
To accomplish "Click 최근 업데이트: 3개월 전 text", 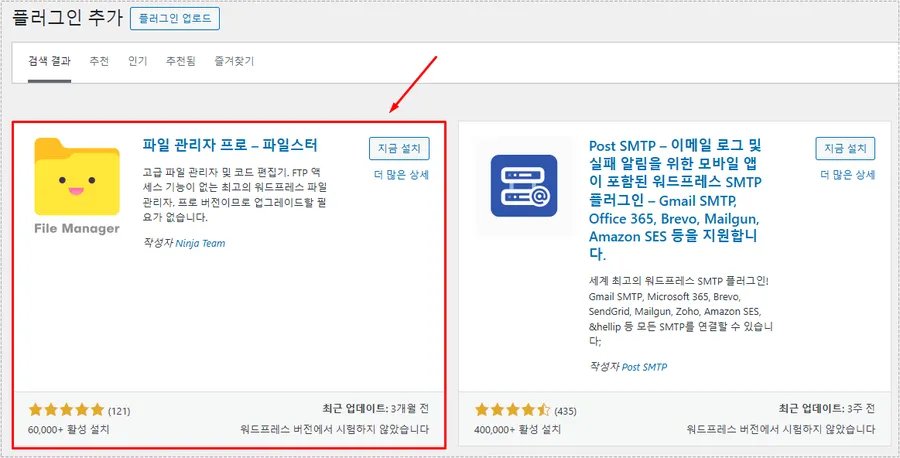I will point(376,409).
